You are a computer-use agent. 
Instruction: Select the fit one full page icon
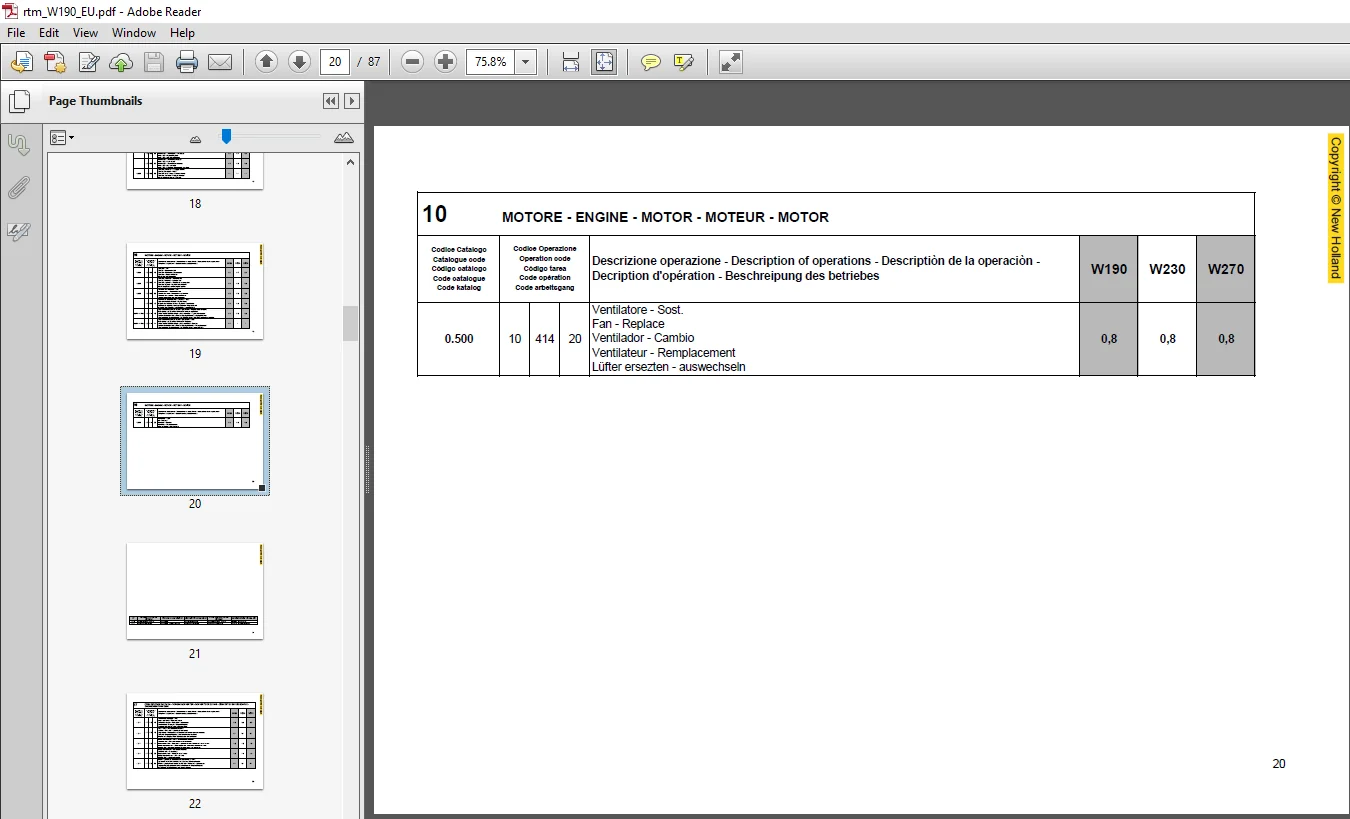(x=604, y=62)
